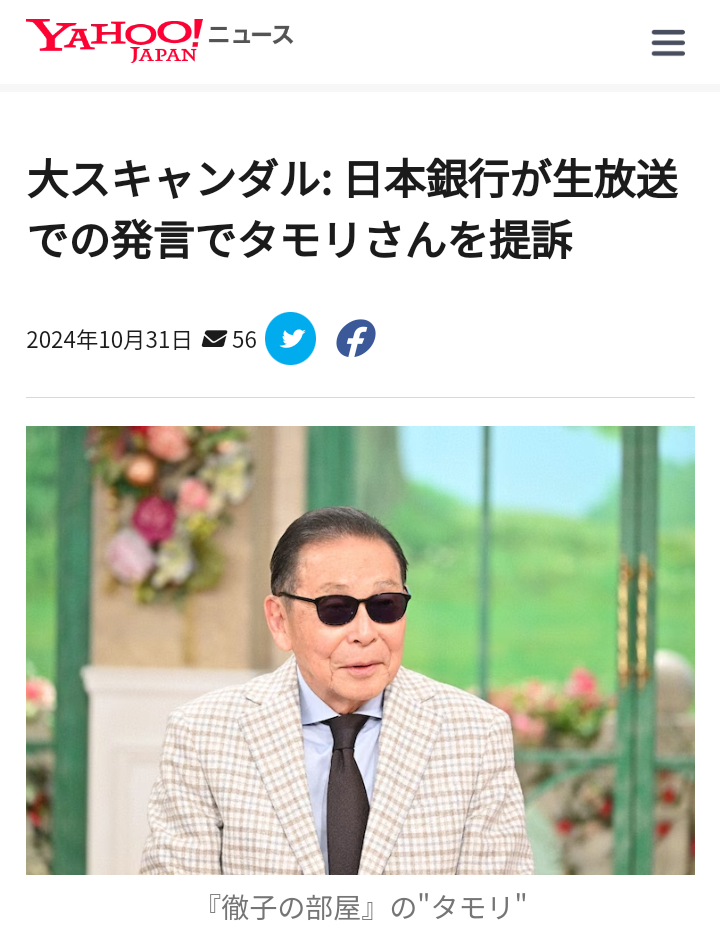Screen dimensions: 720x950
Task: Open the ニュース section label
Action: click(x=250, y=35)
